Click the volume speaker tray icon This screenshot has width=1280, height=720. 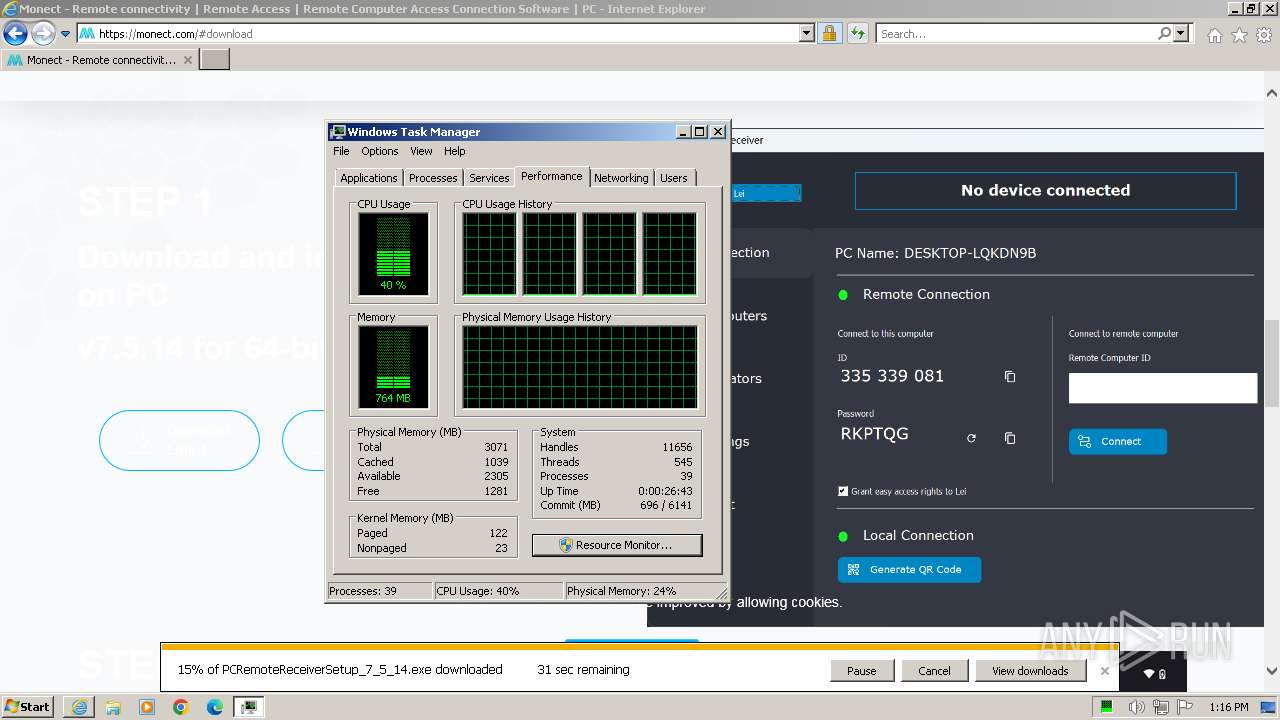1137,707
